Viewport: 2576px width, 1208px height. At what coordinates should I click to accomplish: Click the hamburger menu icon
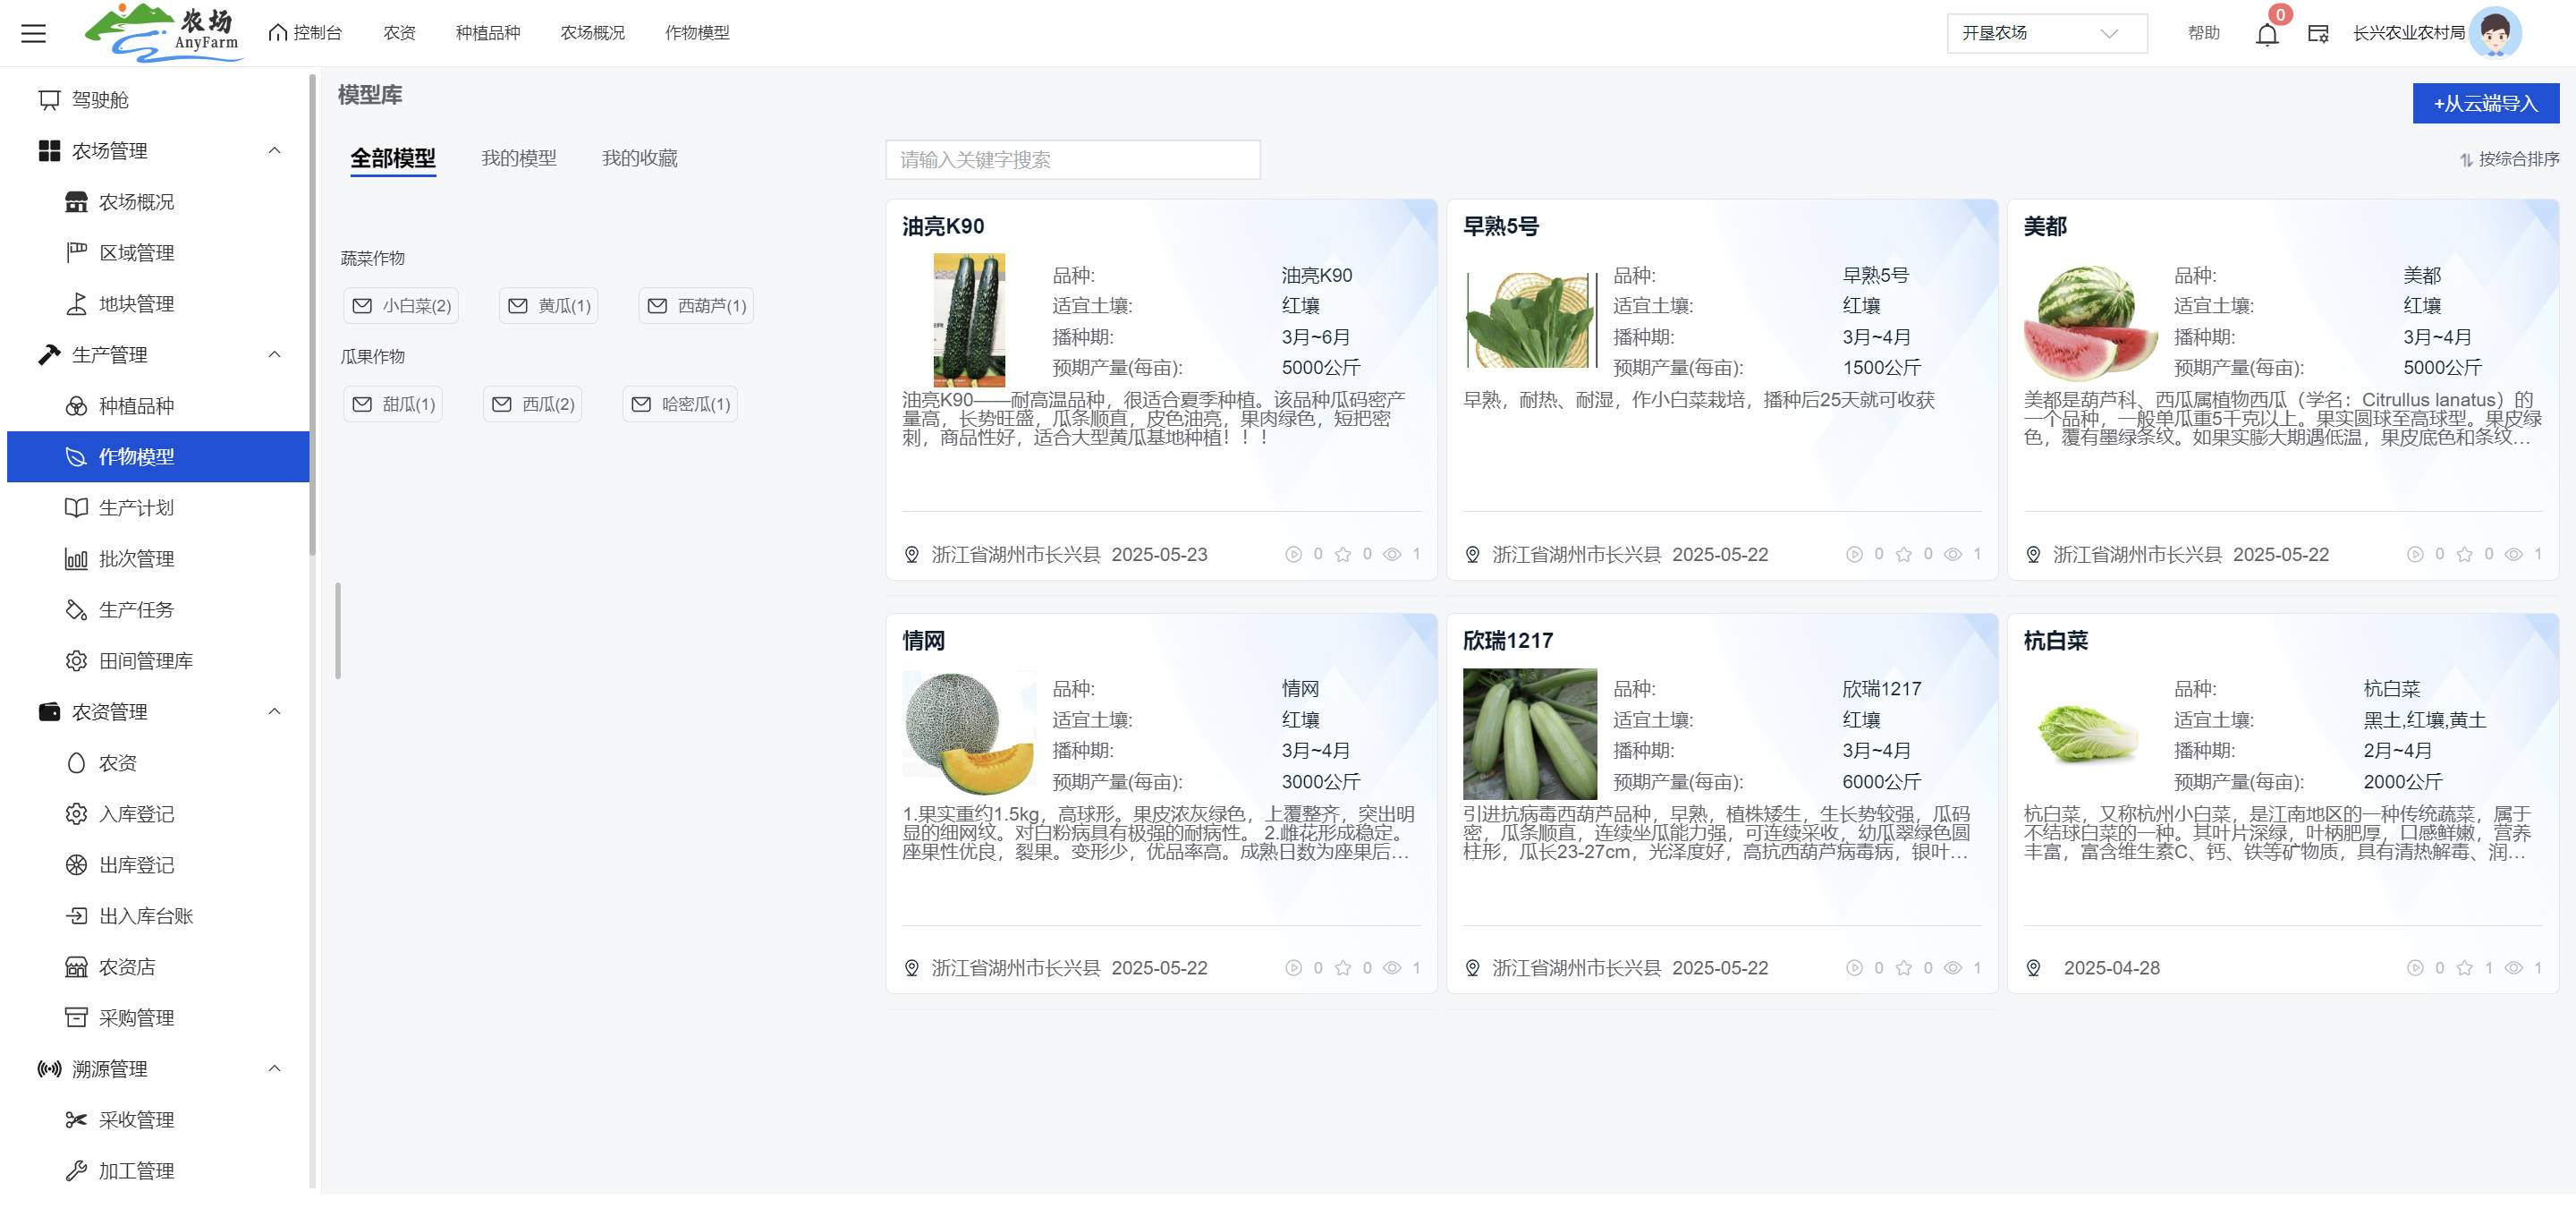[x=33, y=33]
